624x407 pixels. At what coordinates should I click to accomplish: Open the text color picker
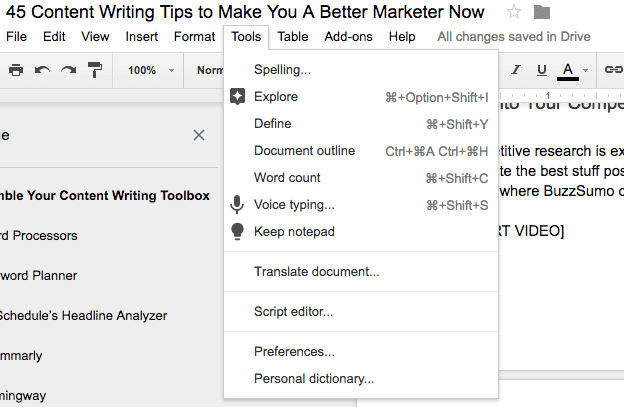(568, 70)
